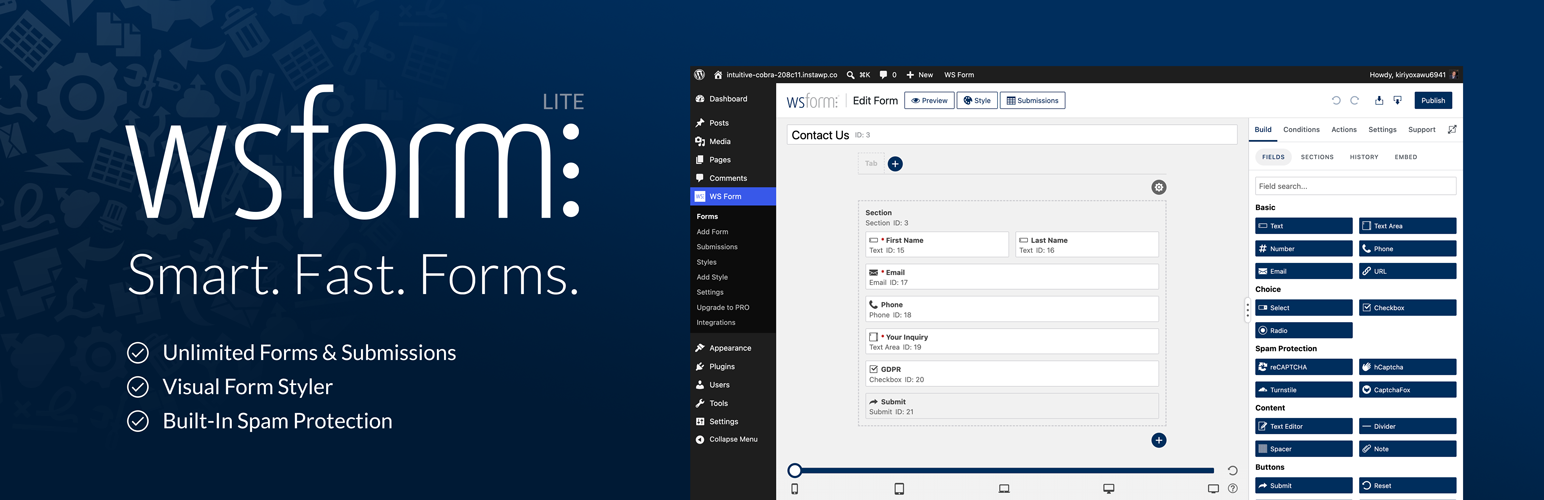Click the WordPress logo in admin bar

pos(700,75)
